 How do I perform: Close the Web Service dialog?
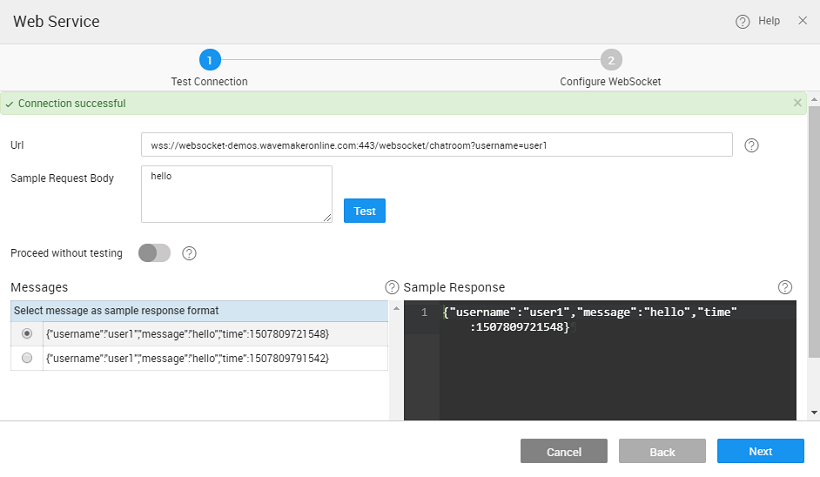pyautogui.click(x=802, y=21)
